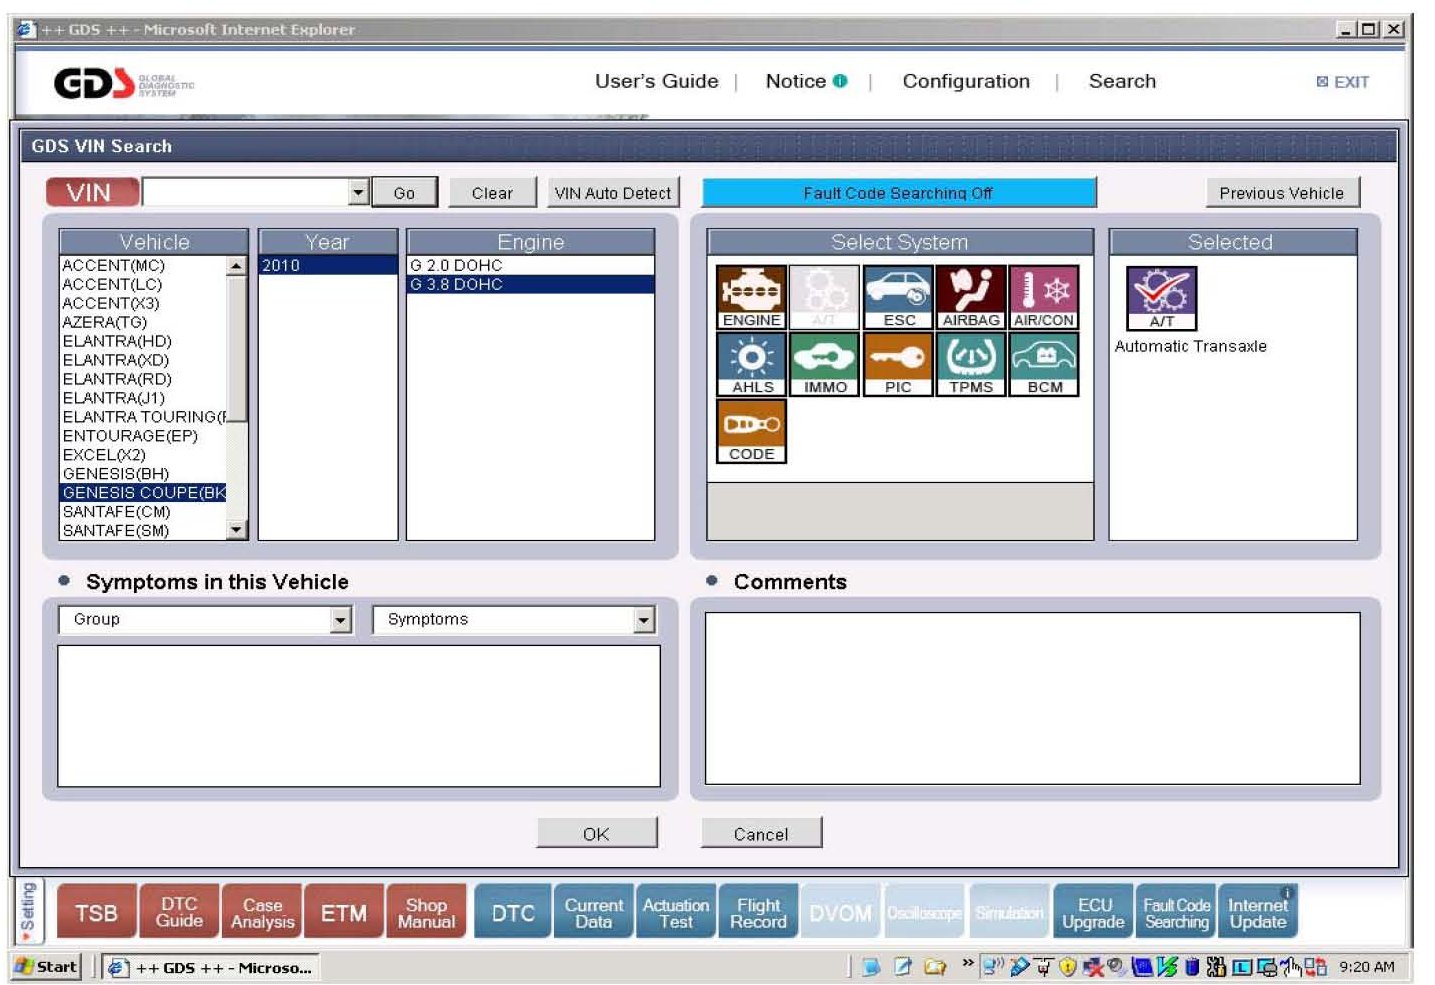Open the Symptoms dropdown
Viewport: 1435px width, 985px height.
(x=644, y=621)
